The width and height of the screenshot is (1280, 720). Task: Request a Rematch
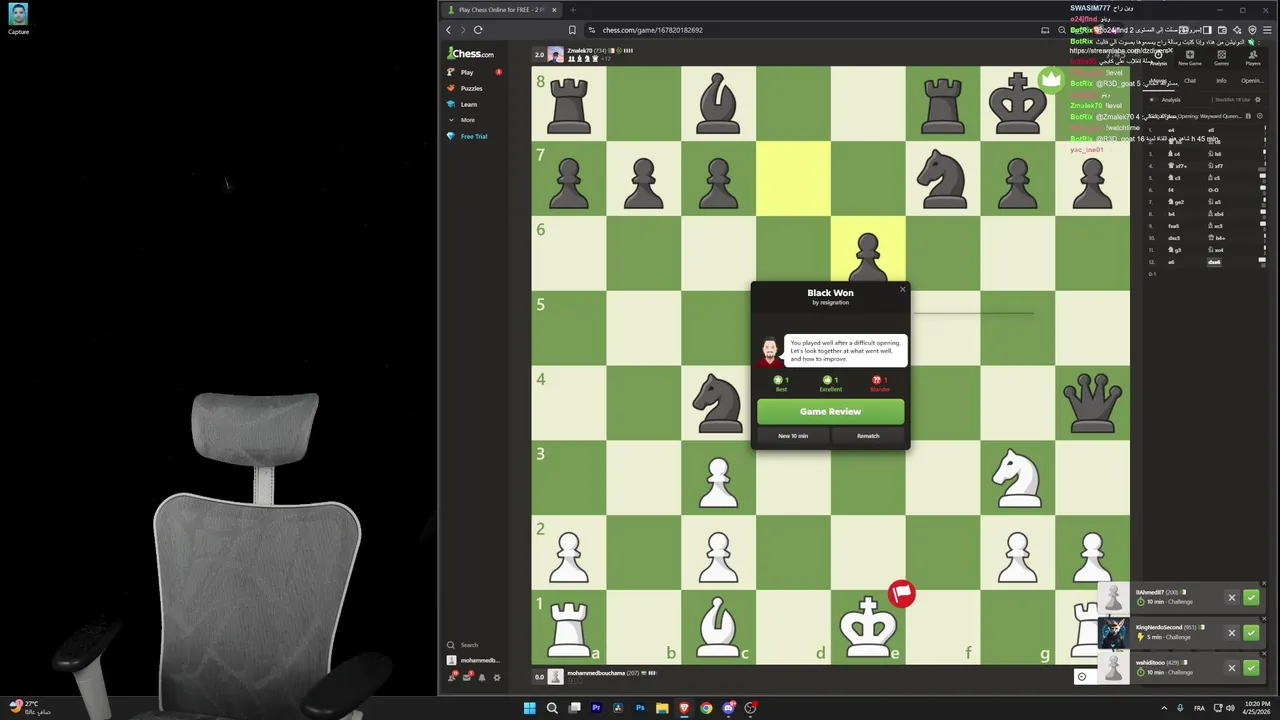point(868,436)
